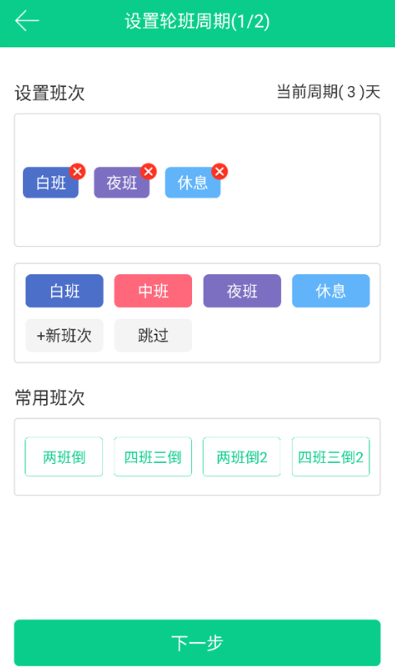Screen dimensions: 395x670
Task: Add the blue 白班 shift option
Action: 65,291
